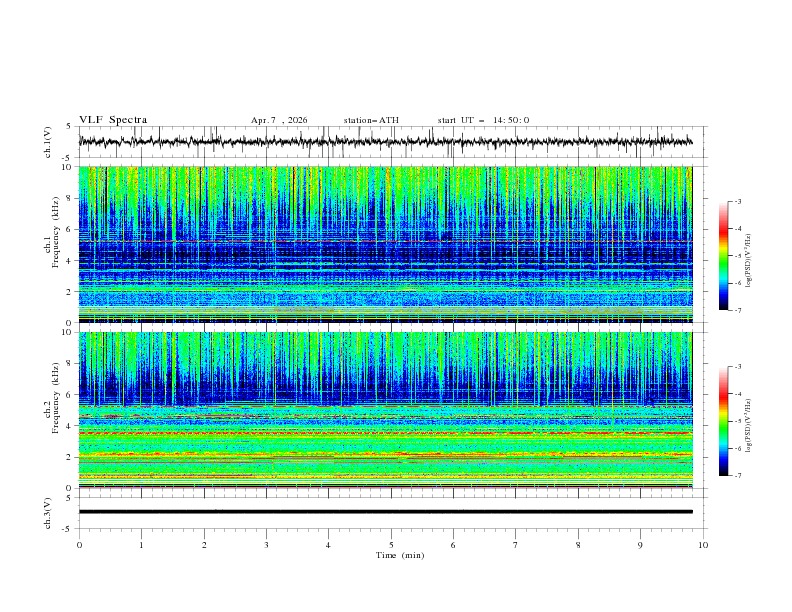
Task: Click time axis tick label "4"
Action: point(328,545)
